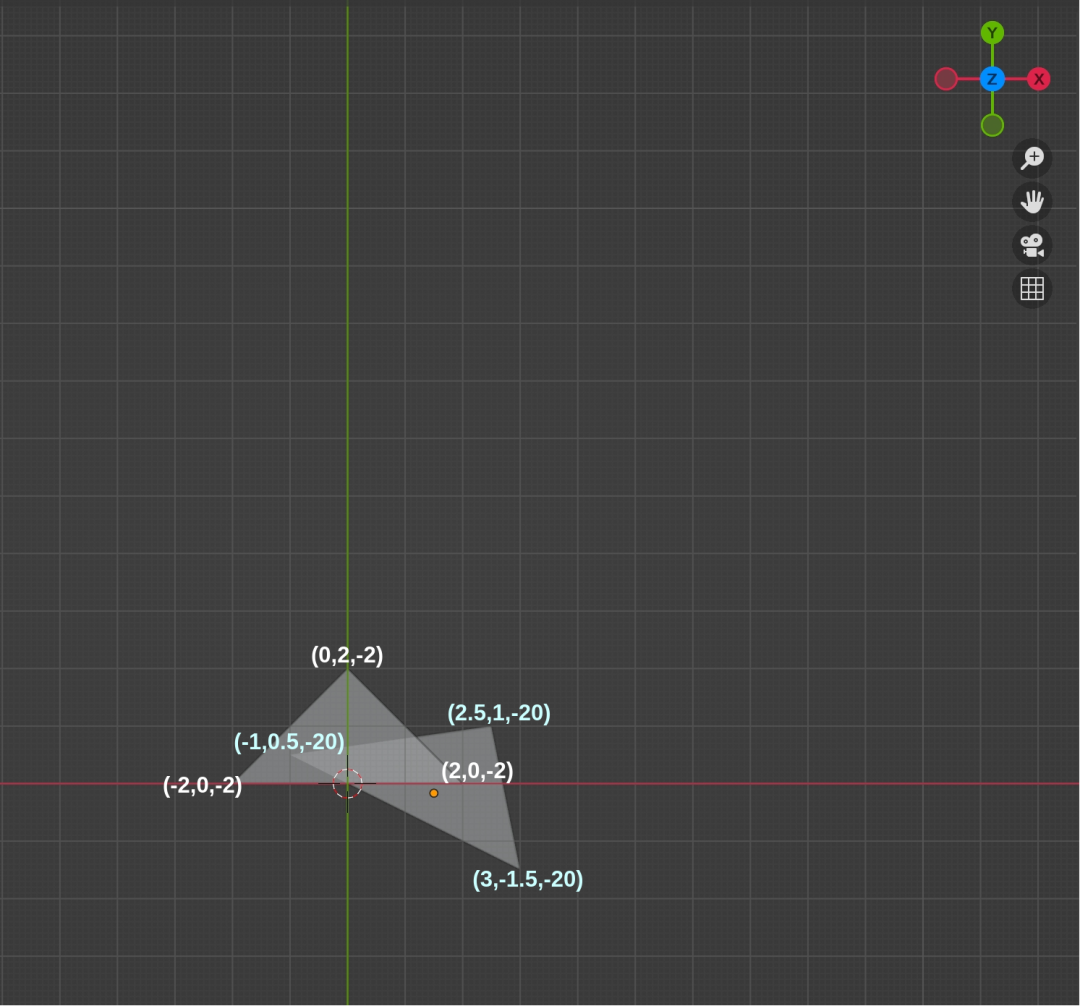
Task: Select the Zoom magnifier icon
Action: pos(1032,158)
